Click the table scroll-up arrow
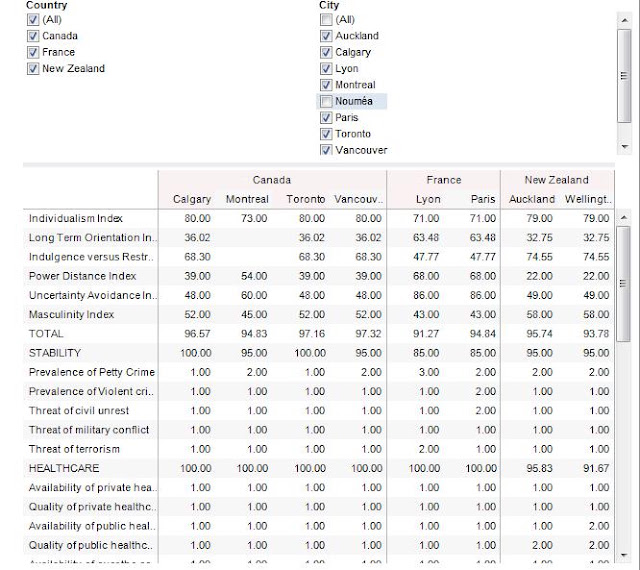The height and width of the screenshot is (570, 640). 623,218
